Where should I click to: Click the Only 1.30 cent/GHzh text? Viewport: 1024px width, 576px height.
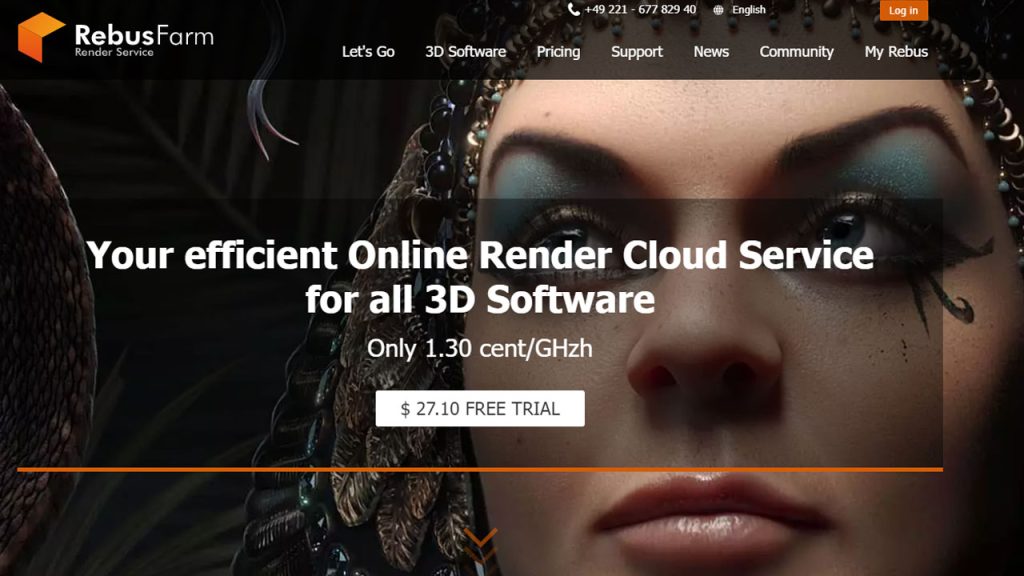click(480, 349)
